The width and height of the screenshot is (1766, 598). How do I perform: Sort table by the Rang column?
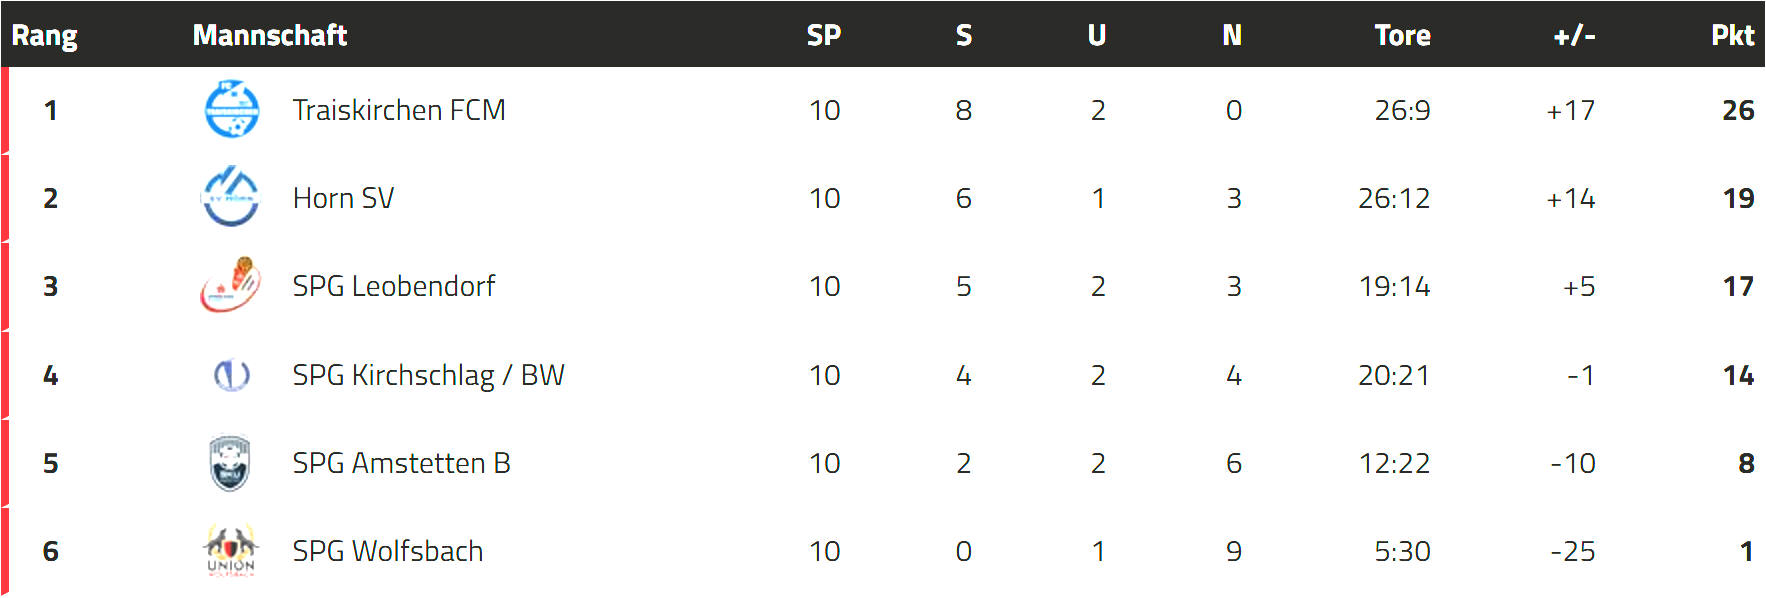44,36
